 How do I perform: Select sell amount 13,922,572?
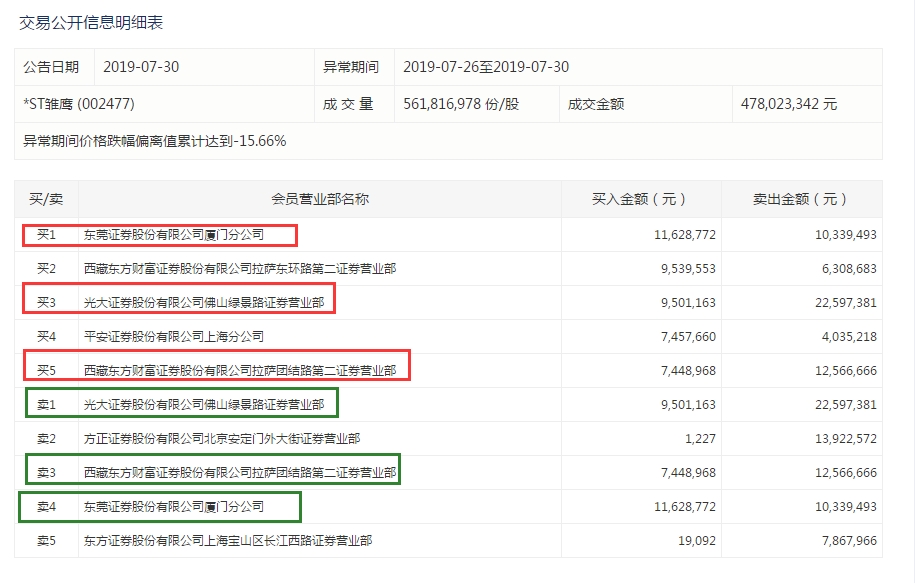[846, 438]
